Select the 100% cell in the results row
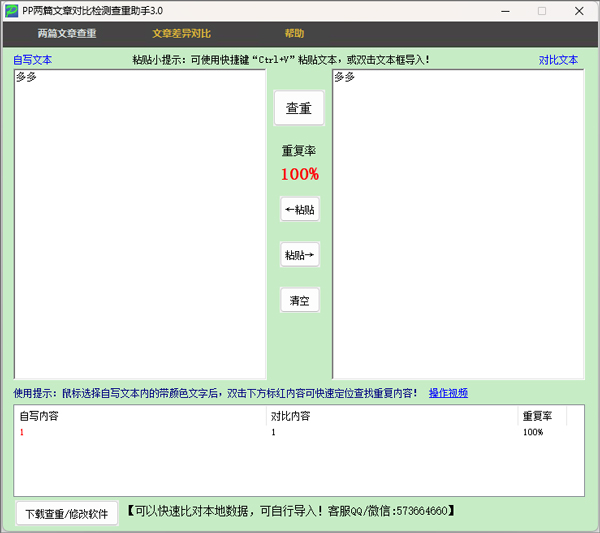 click(x=532, y=432)
